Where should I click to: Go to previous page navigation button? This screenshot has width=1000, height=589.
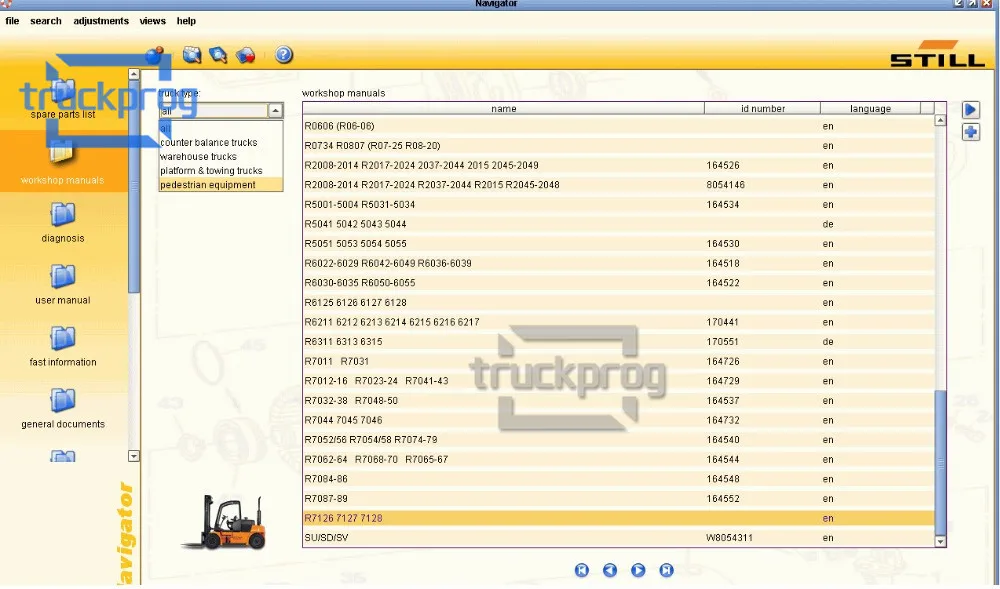point(610,570)
